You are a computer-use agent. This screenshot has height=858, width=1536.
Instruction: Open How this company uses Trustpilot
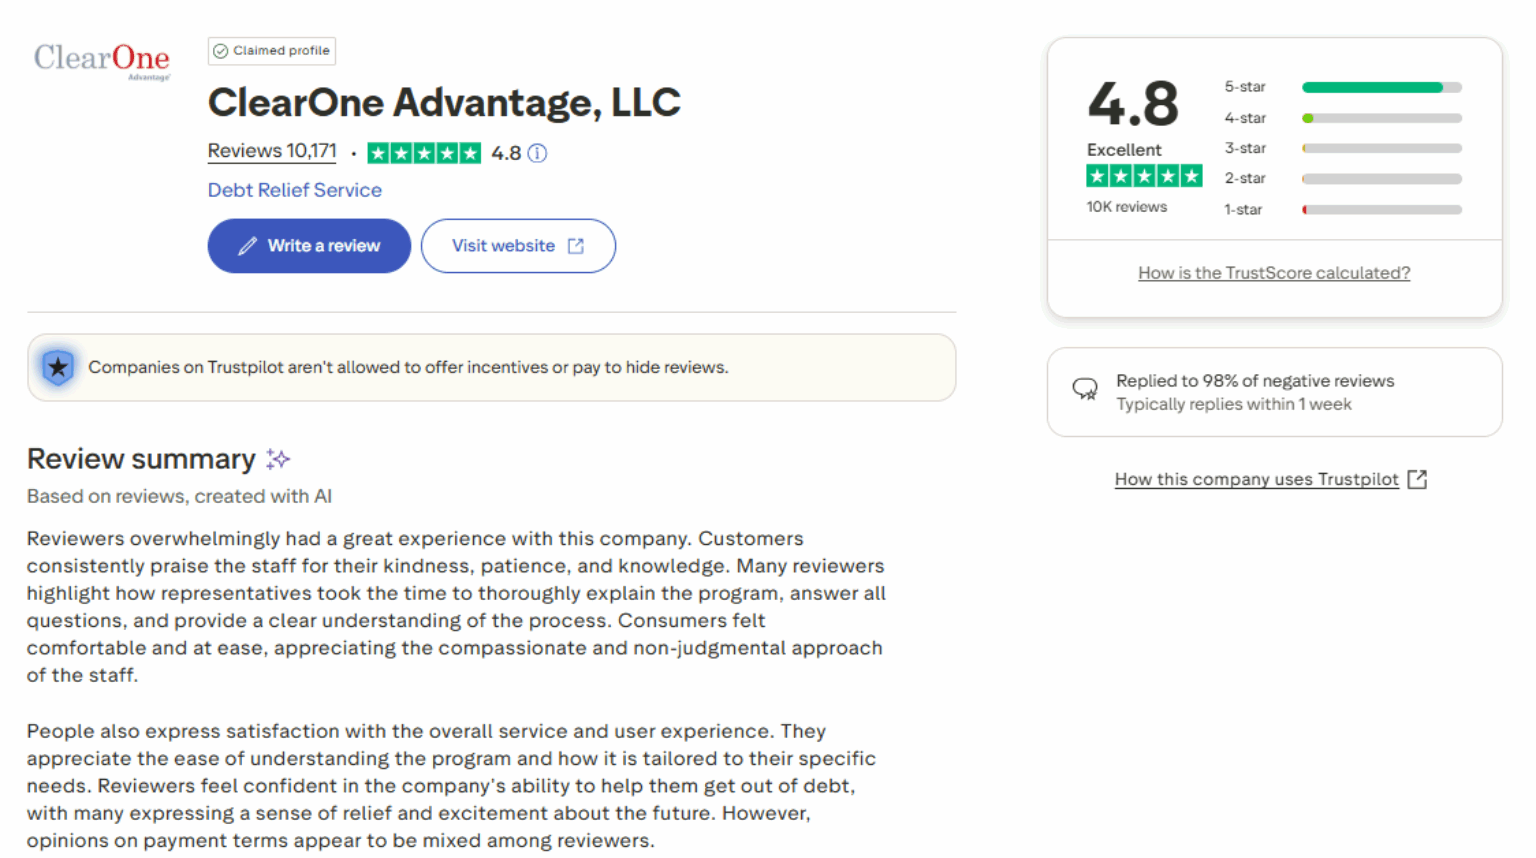(1257, 479)
